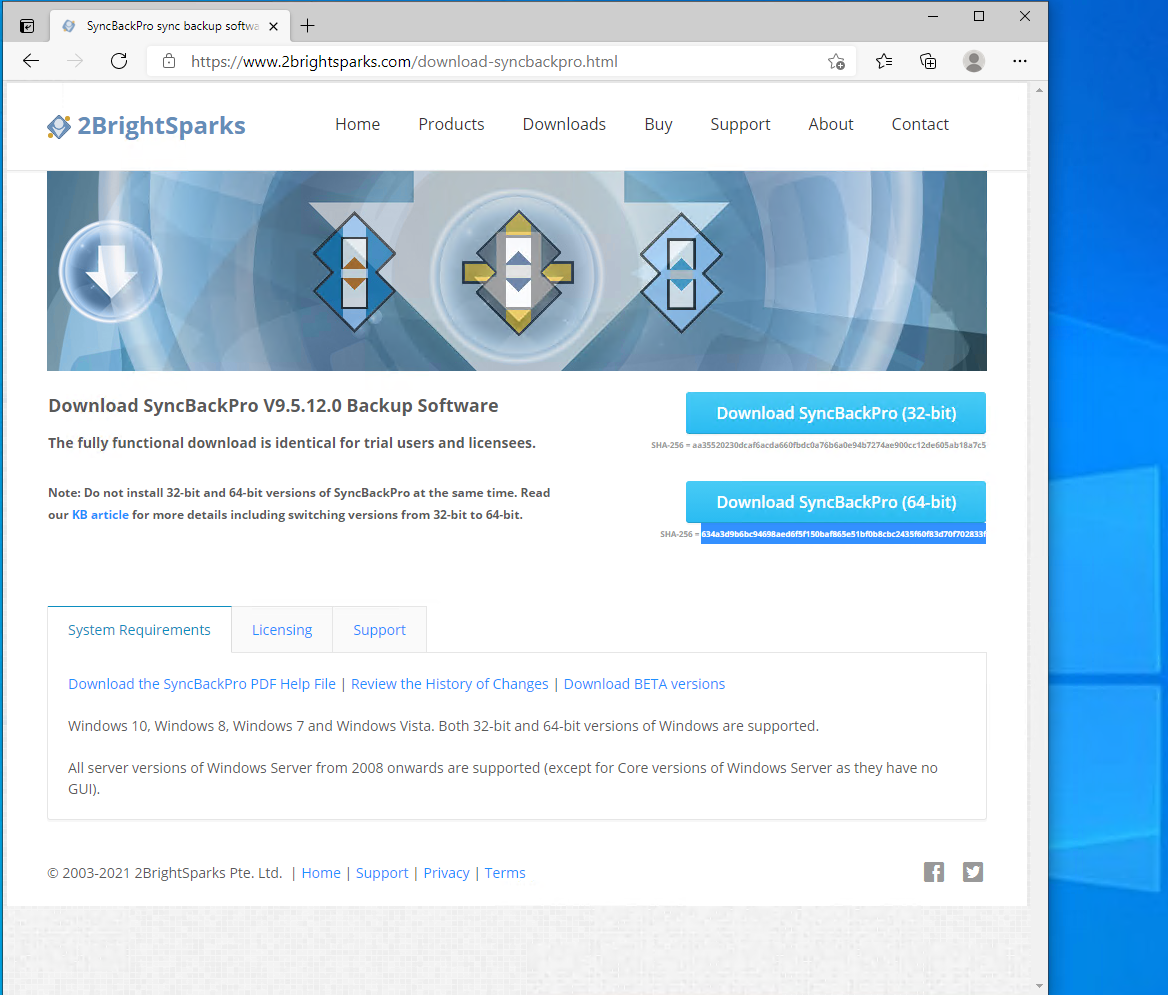Viewport: 1168px width, 995px height.
Task: Click the circular download arrow banner icon
Action: (110, 271)
